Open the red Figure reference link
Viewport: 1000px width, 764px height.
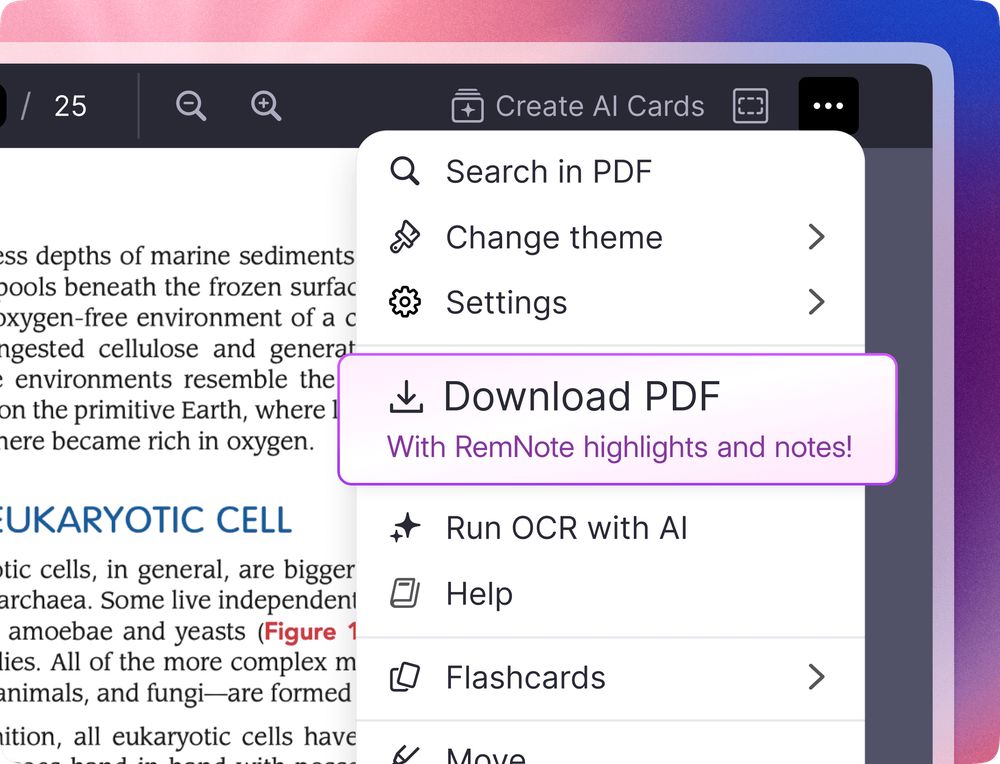click(x=310, y=631)
